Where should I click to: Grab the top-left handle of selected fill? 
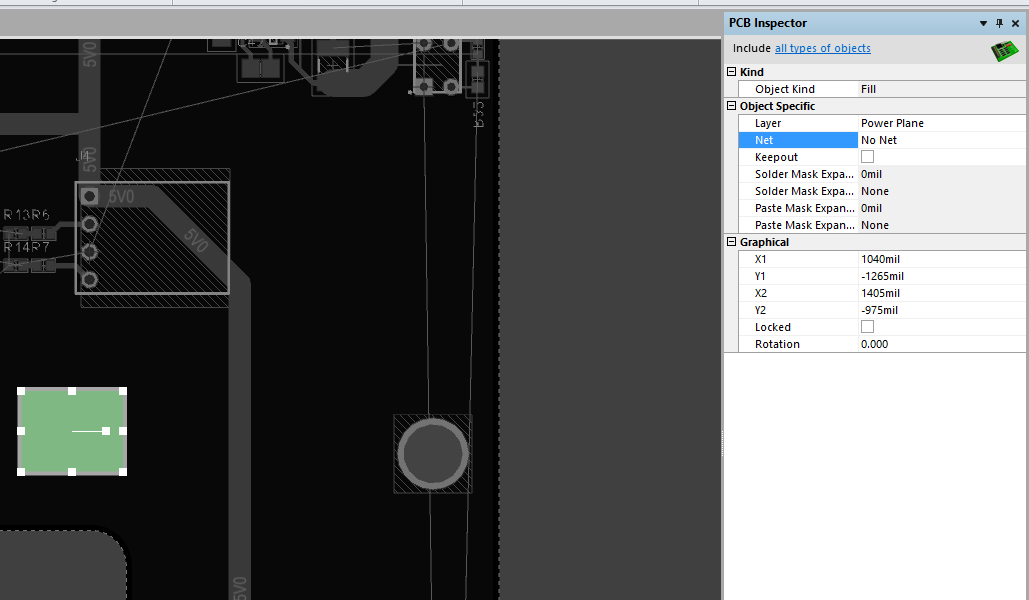pyautogui.click(x=22, y=392)
